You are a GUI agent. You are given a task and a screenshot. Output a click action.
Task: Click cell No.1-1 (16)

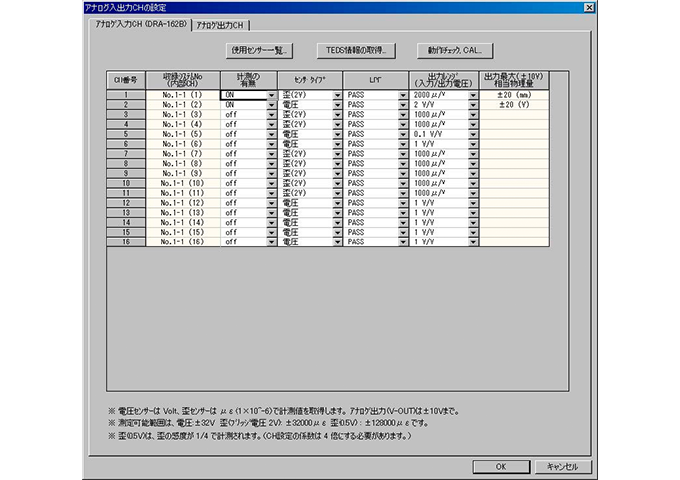point(183,242)
